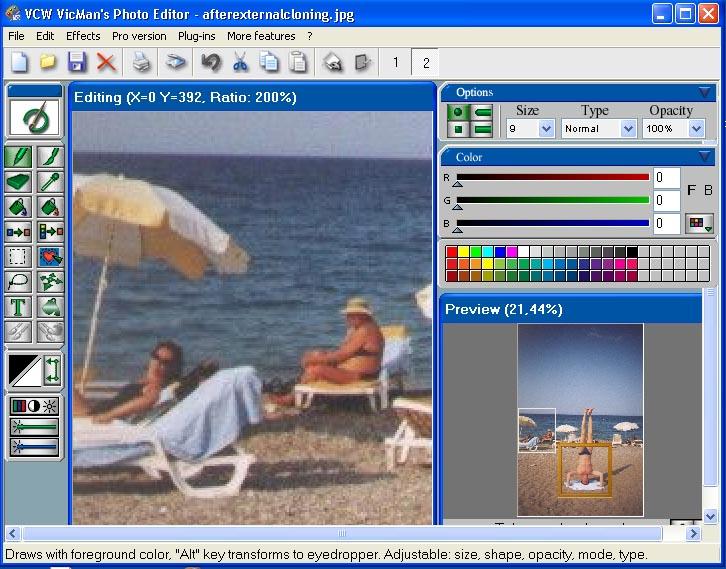
Task: Select the Eraser tool
Action: [x=18, y=181]
